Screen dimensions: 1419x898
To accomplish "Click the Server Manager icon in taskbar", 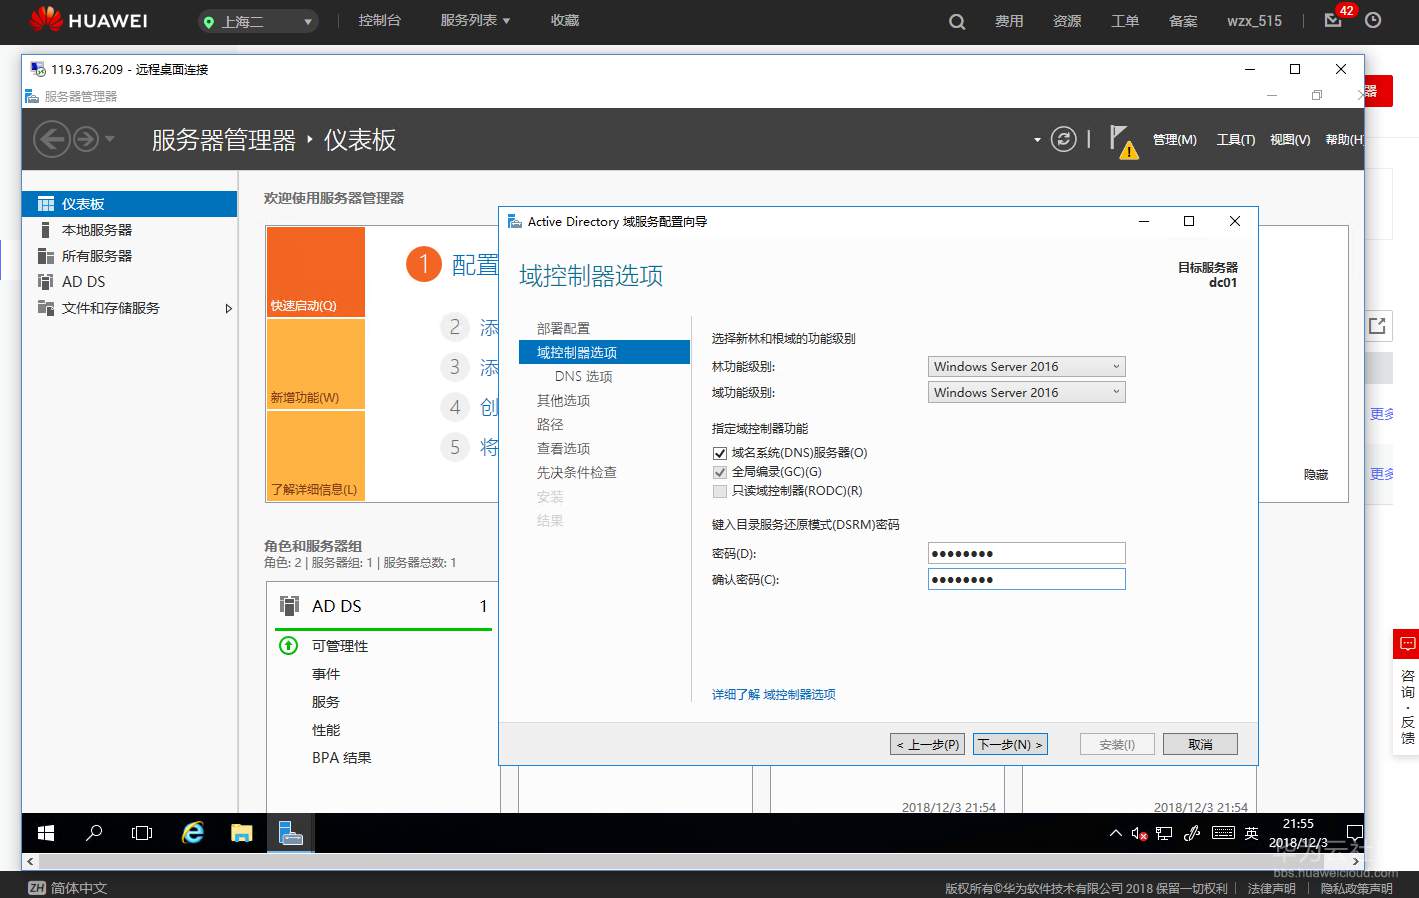I will pyautogui.click(x=290, y=832).
